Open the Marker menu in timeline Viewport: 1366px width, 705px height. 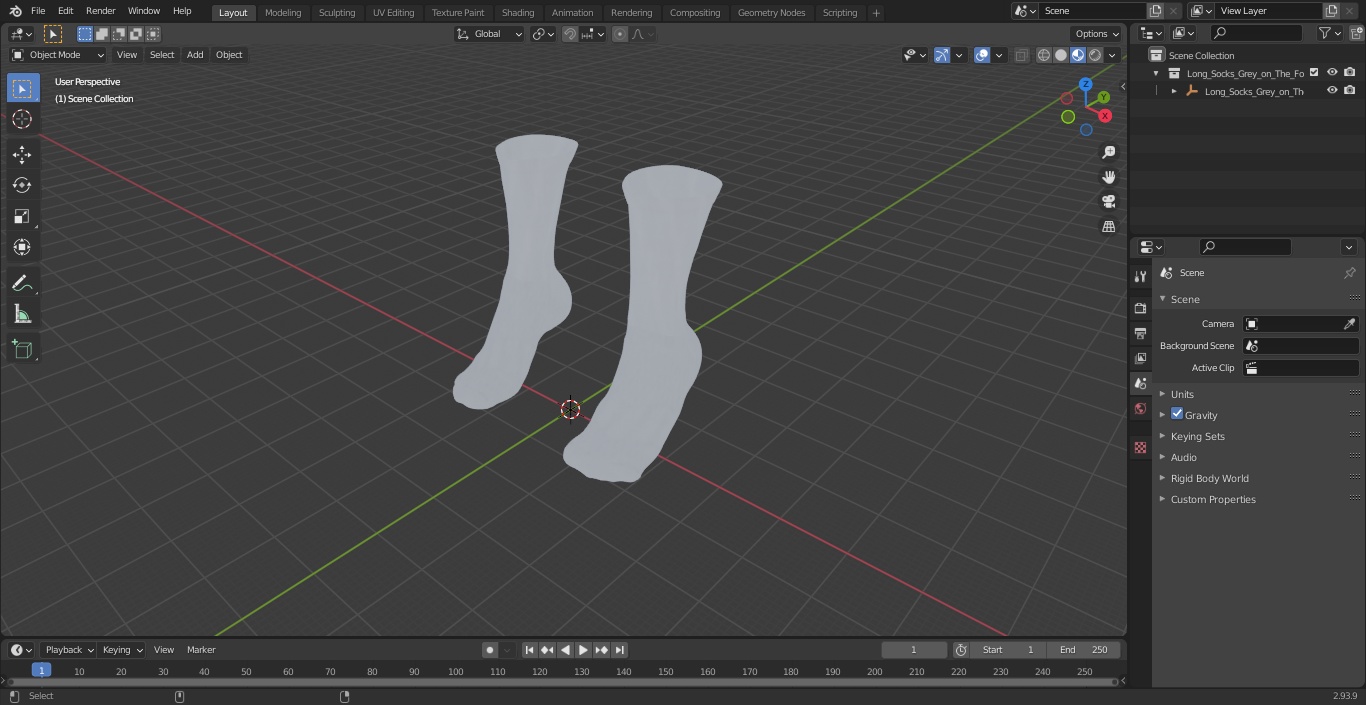[x=201, y=650]
